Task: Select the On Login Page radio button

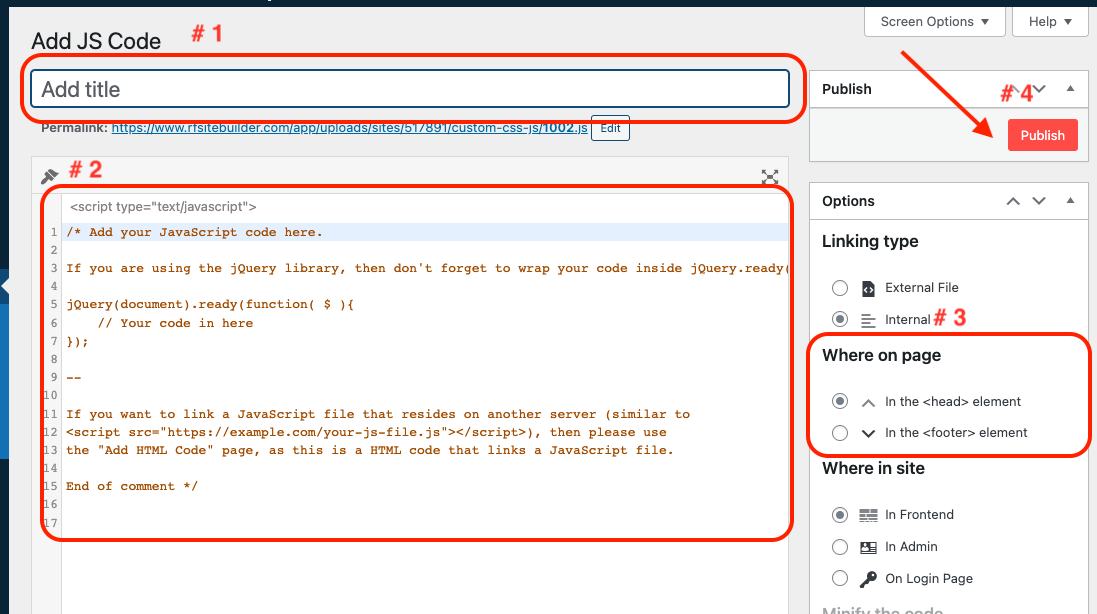Action: point(840,578)
